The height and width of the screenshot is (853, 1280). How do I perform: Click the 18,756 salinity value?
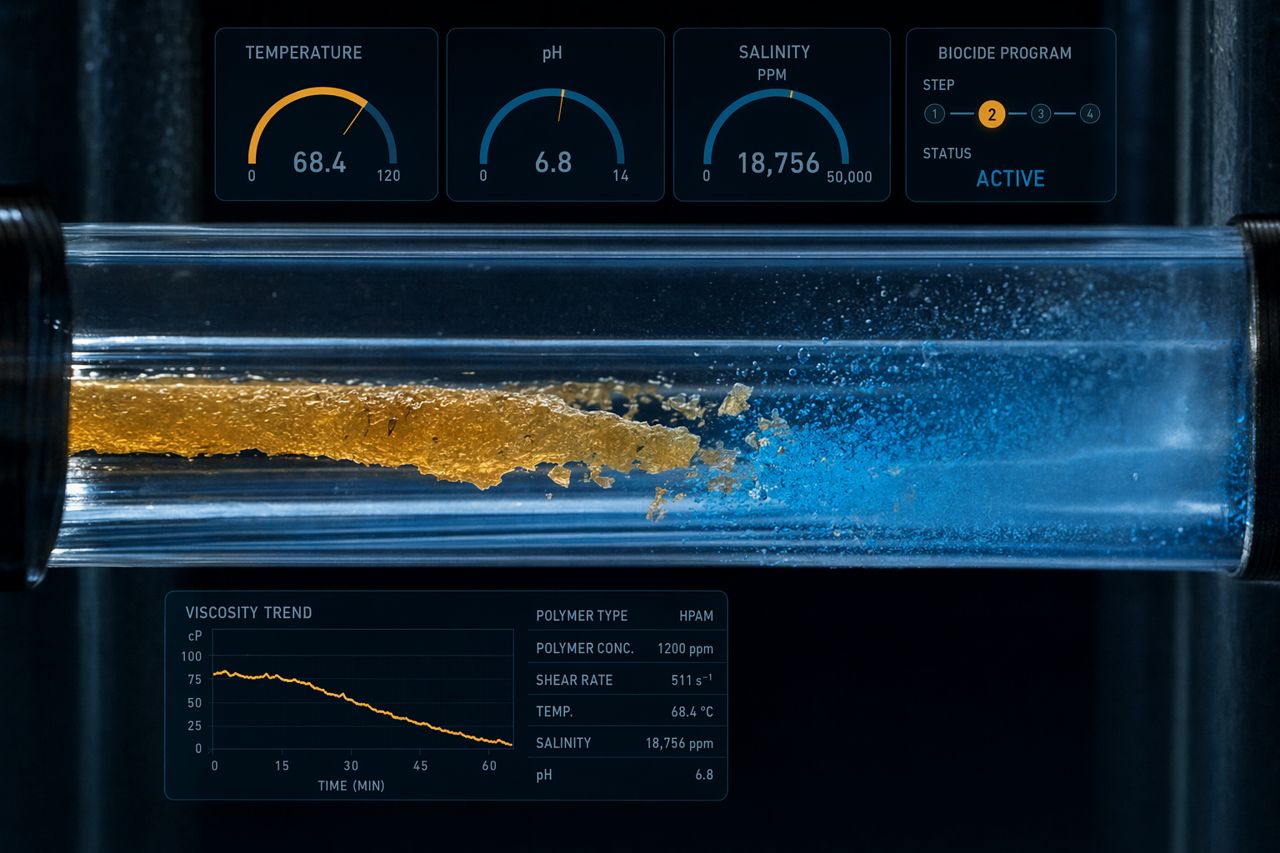(778, 163)
